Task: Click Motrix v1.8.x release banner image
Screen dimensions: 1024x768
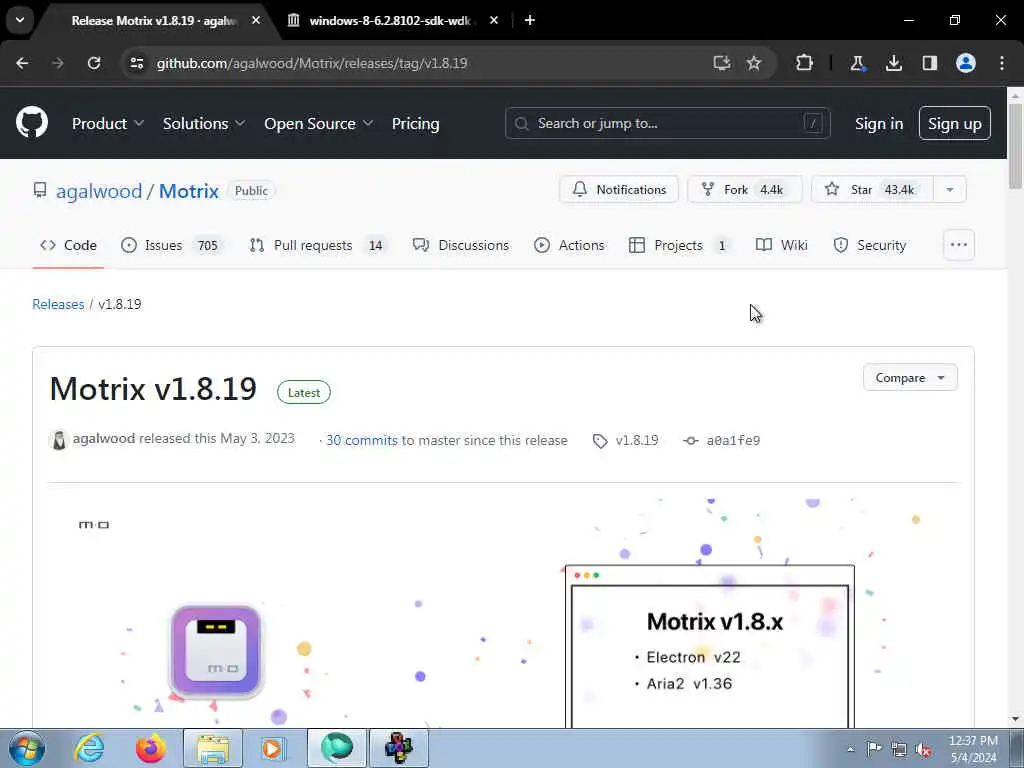Action: point(504,611)
